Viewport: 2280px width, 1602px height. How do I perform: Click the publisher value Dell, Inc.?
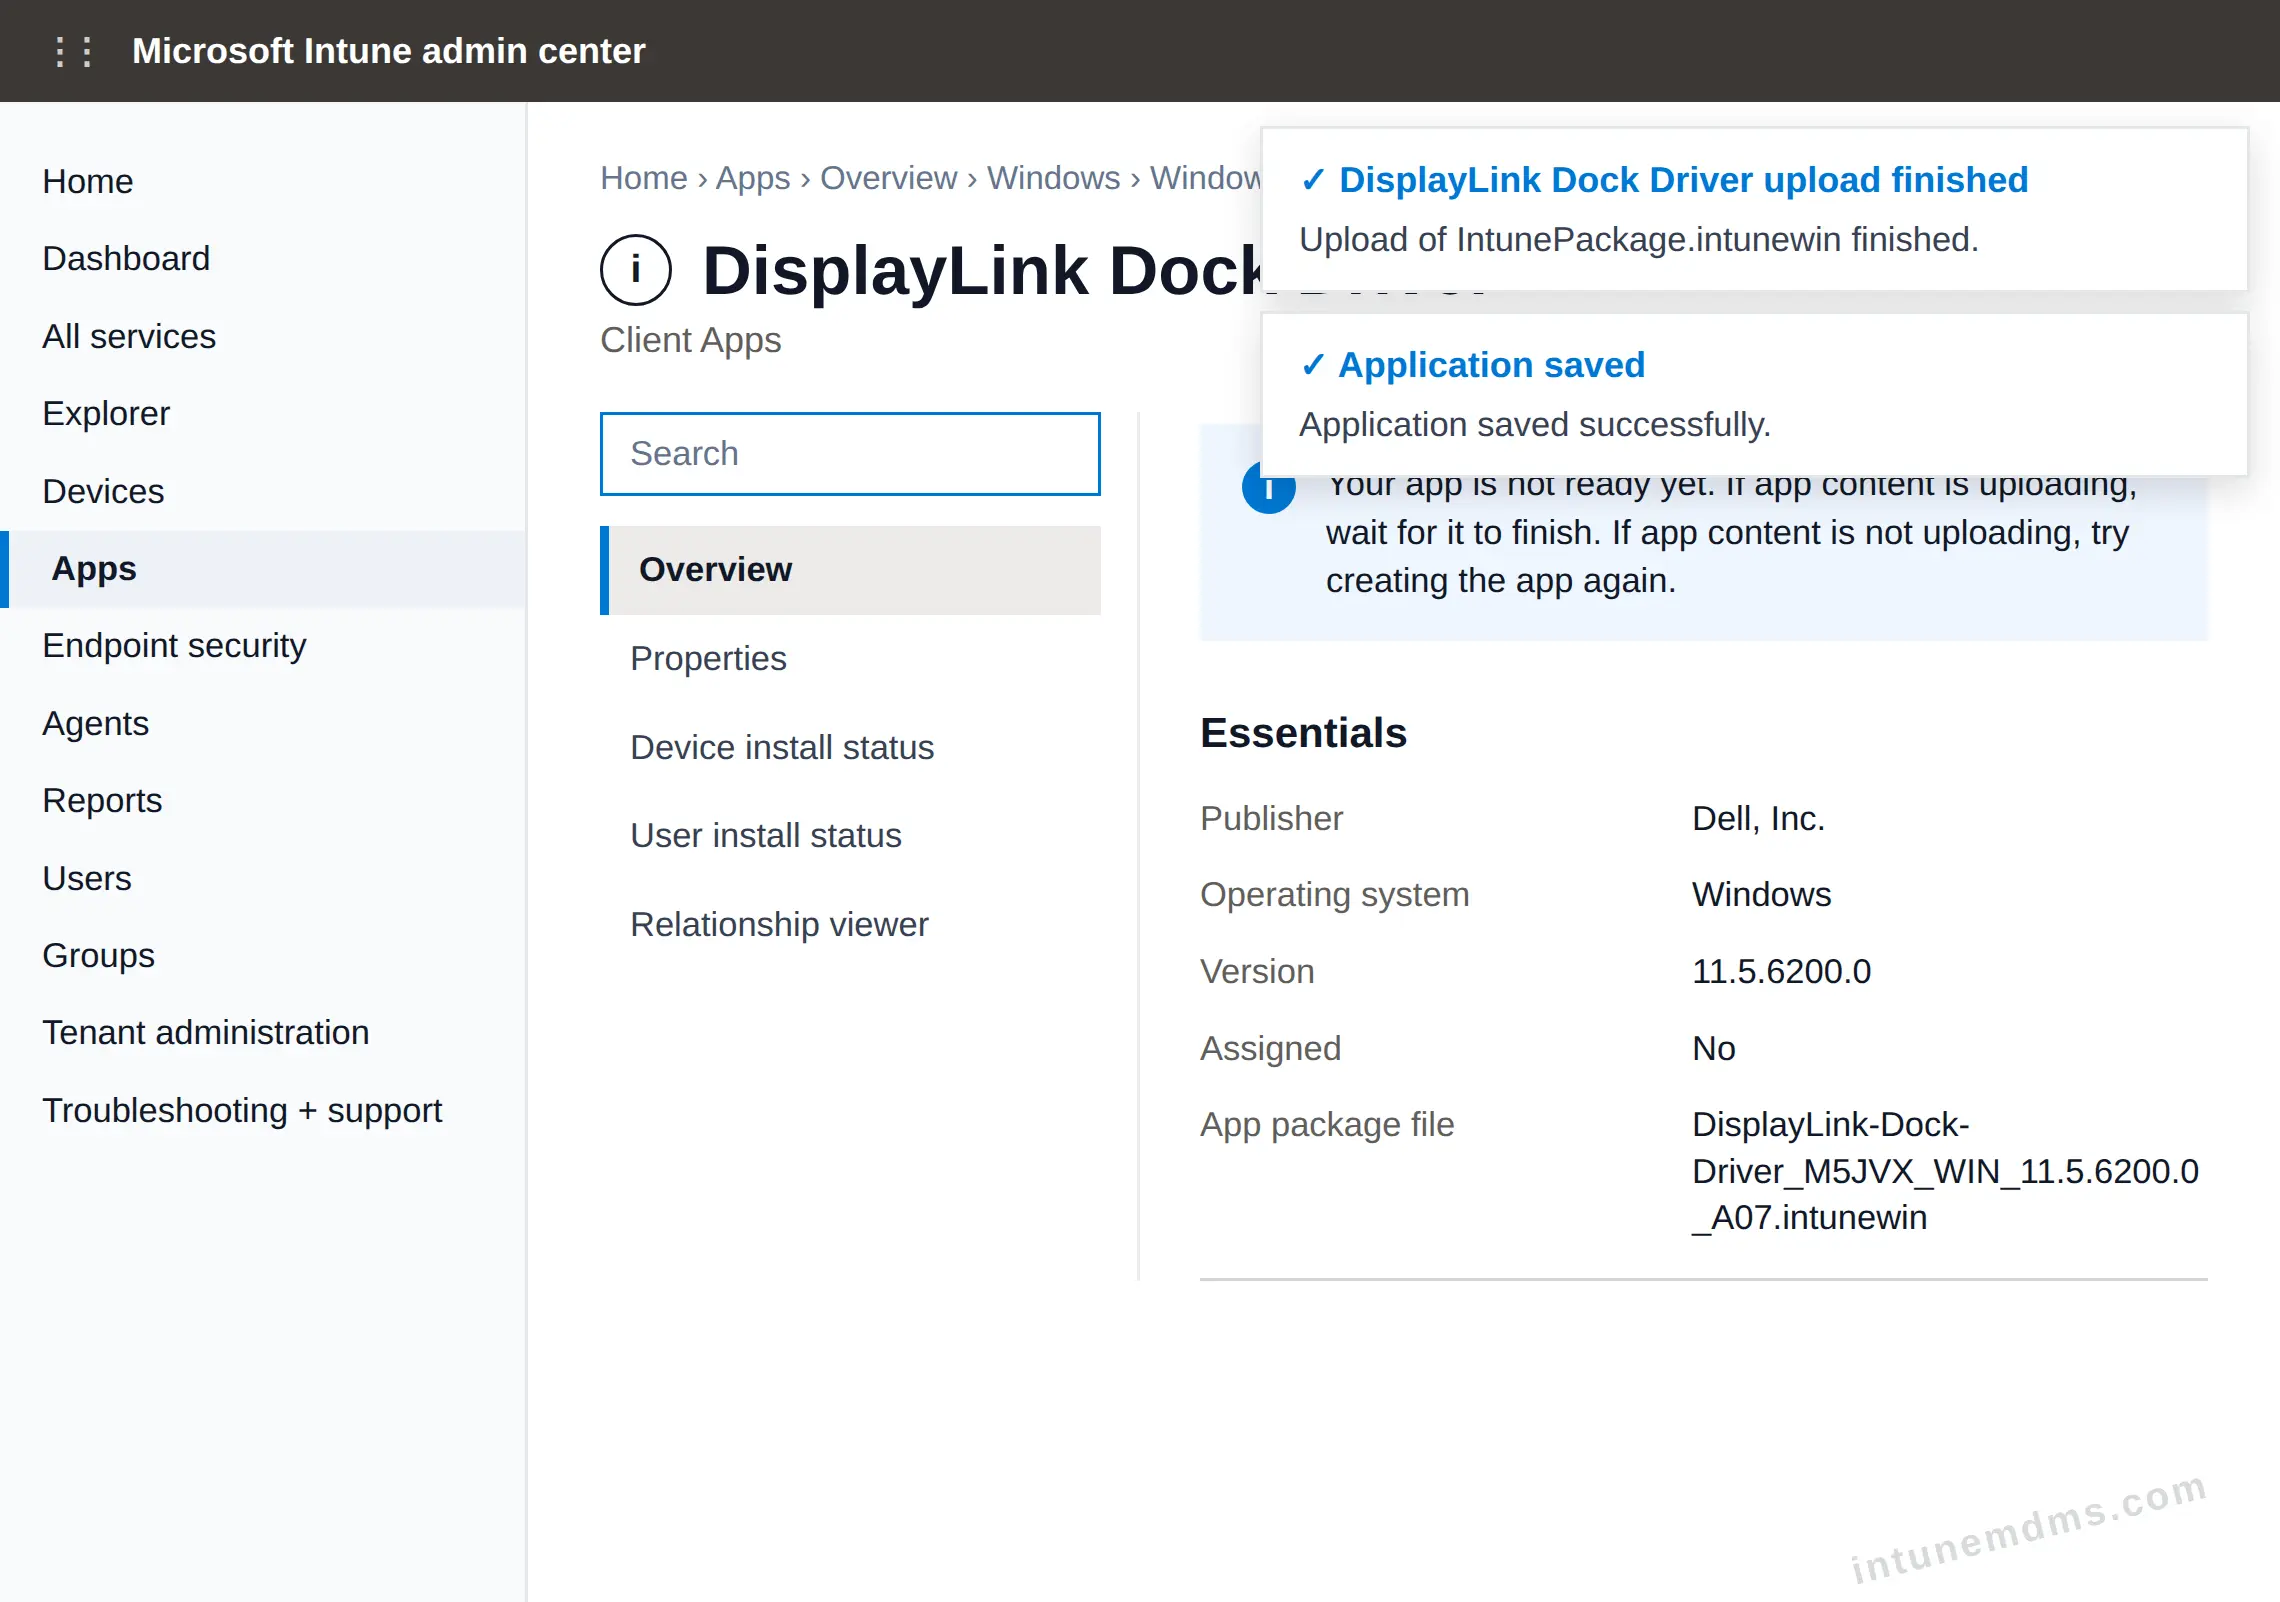pos(1758,819)
